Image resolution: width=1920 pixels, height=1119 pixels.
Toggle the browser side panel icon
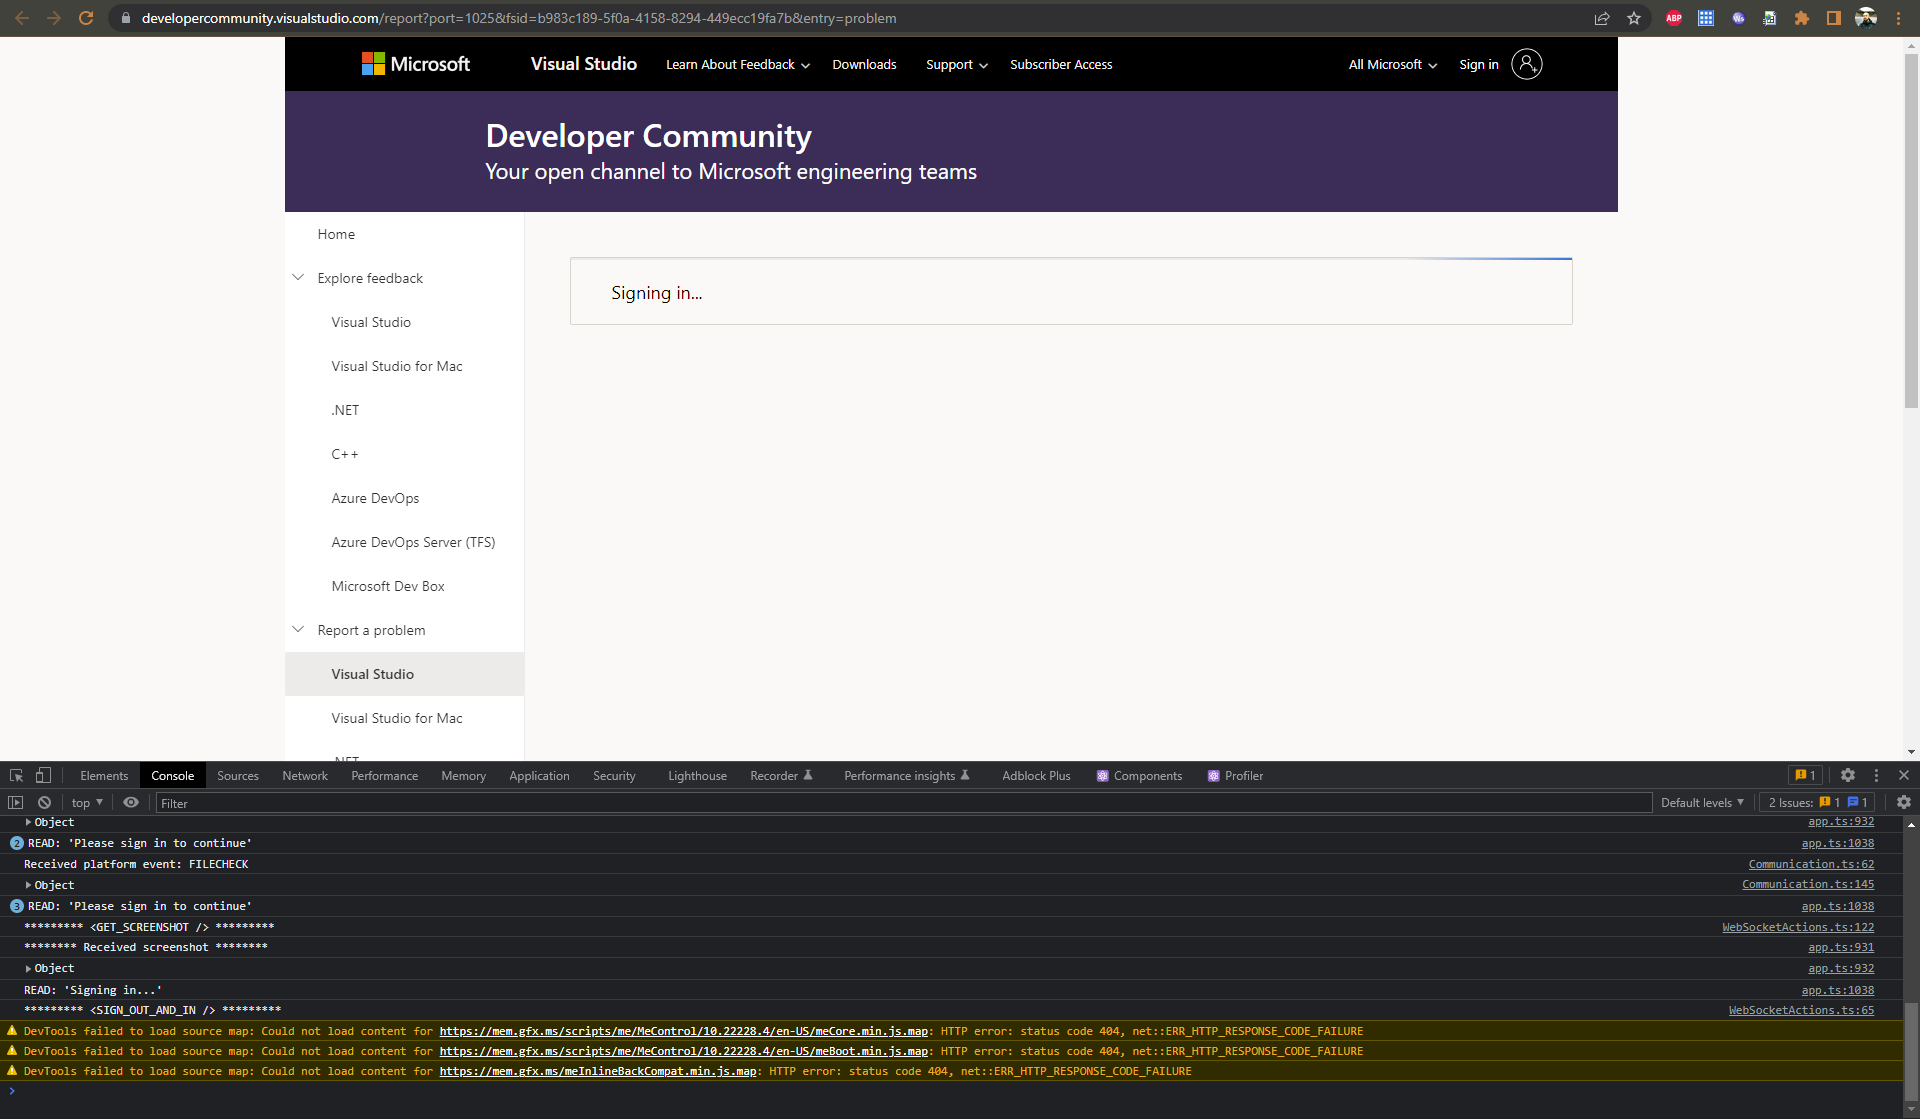click(x=1834, y=18)
